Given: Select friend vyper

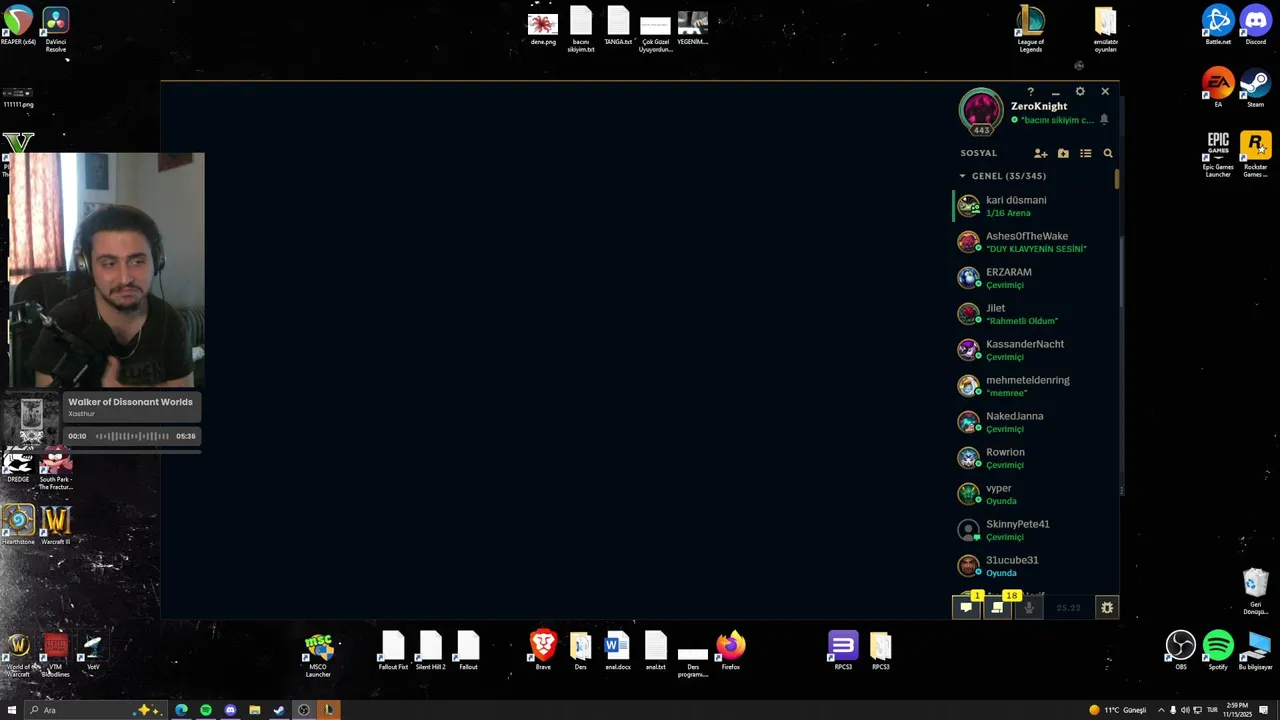Looking at the screenshot, I should pos(1033,494).
